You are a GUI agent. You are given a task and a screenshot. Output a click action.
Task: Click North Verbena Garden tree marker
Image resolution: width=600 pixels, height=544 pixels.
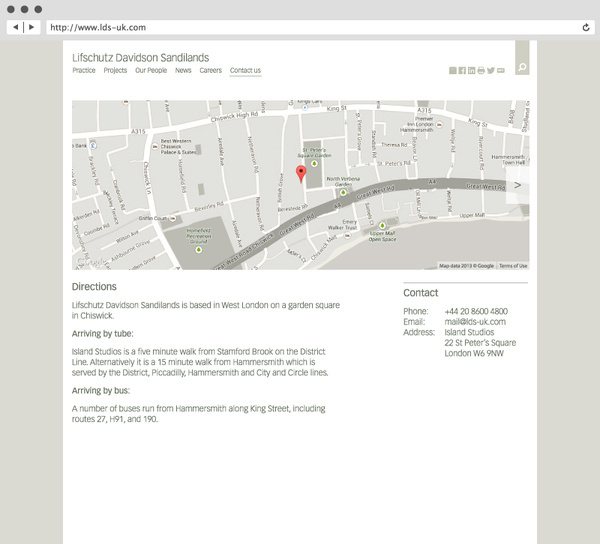pyautogui.click(x=343, y=192)
